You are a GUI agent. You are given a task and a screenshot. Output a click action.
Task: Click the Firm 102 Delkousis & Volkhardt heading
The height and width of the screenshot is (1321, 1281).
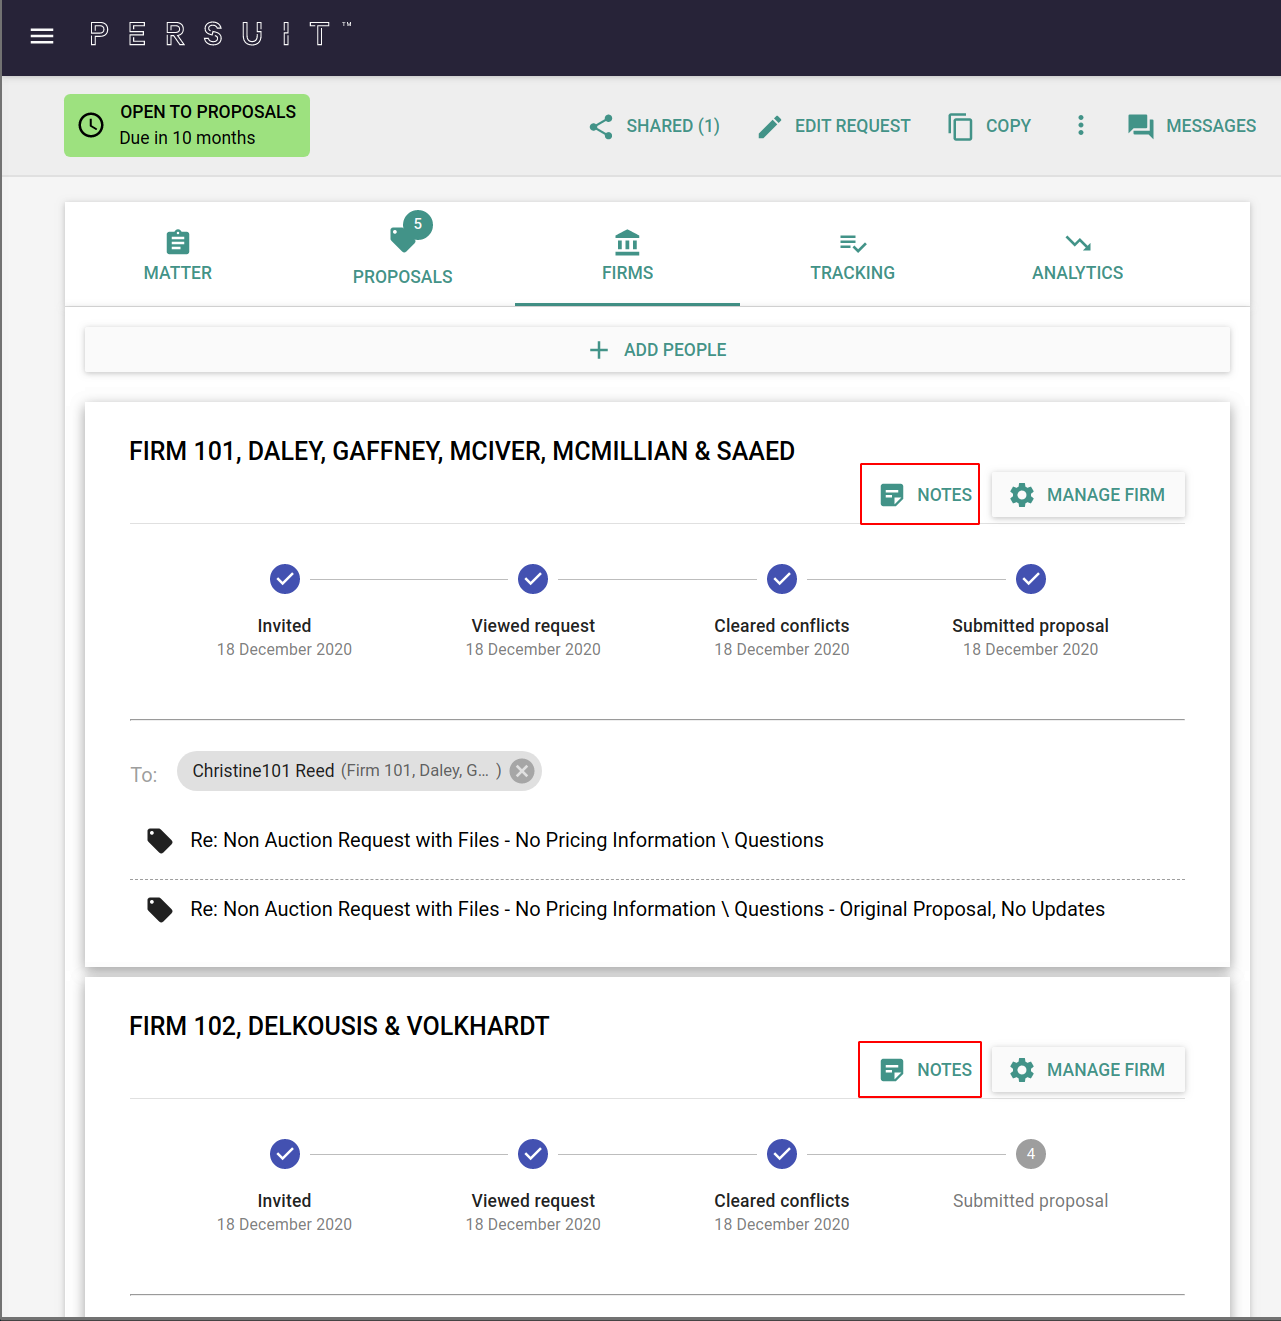pyautogui.click(x=339, y=1026)
